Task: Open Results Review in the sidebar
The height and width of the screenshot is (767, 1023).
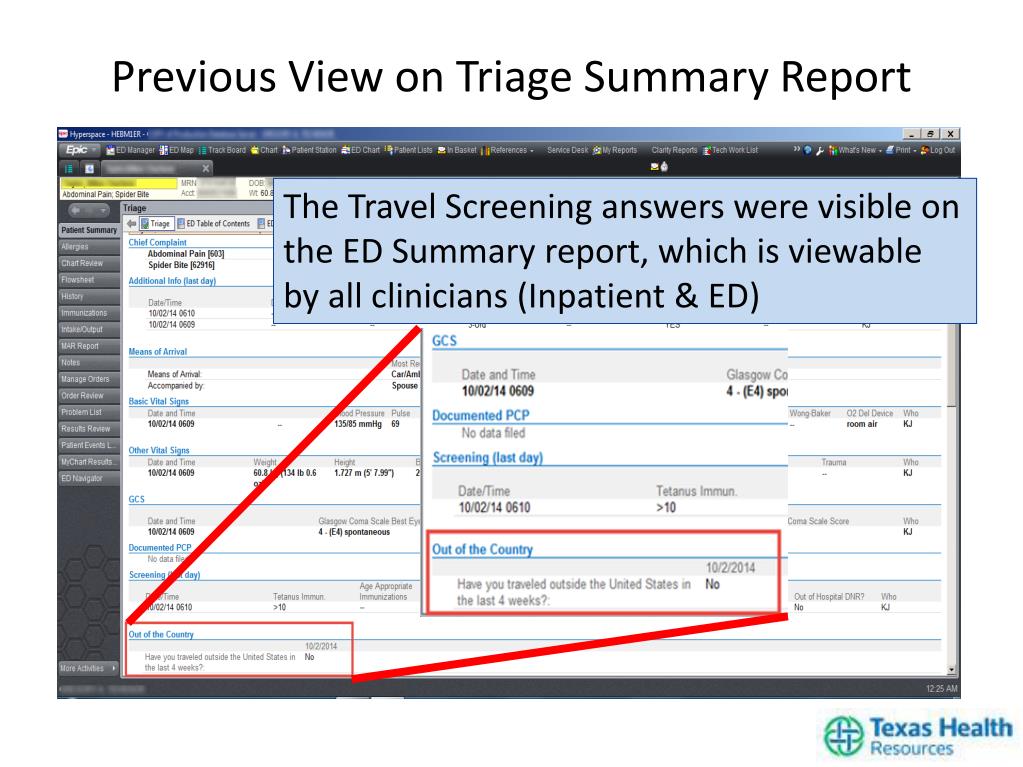Action: click(89, 429)
